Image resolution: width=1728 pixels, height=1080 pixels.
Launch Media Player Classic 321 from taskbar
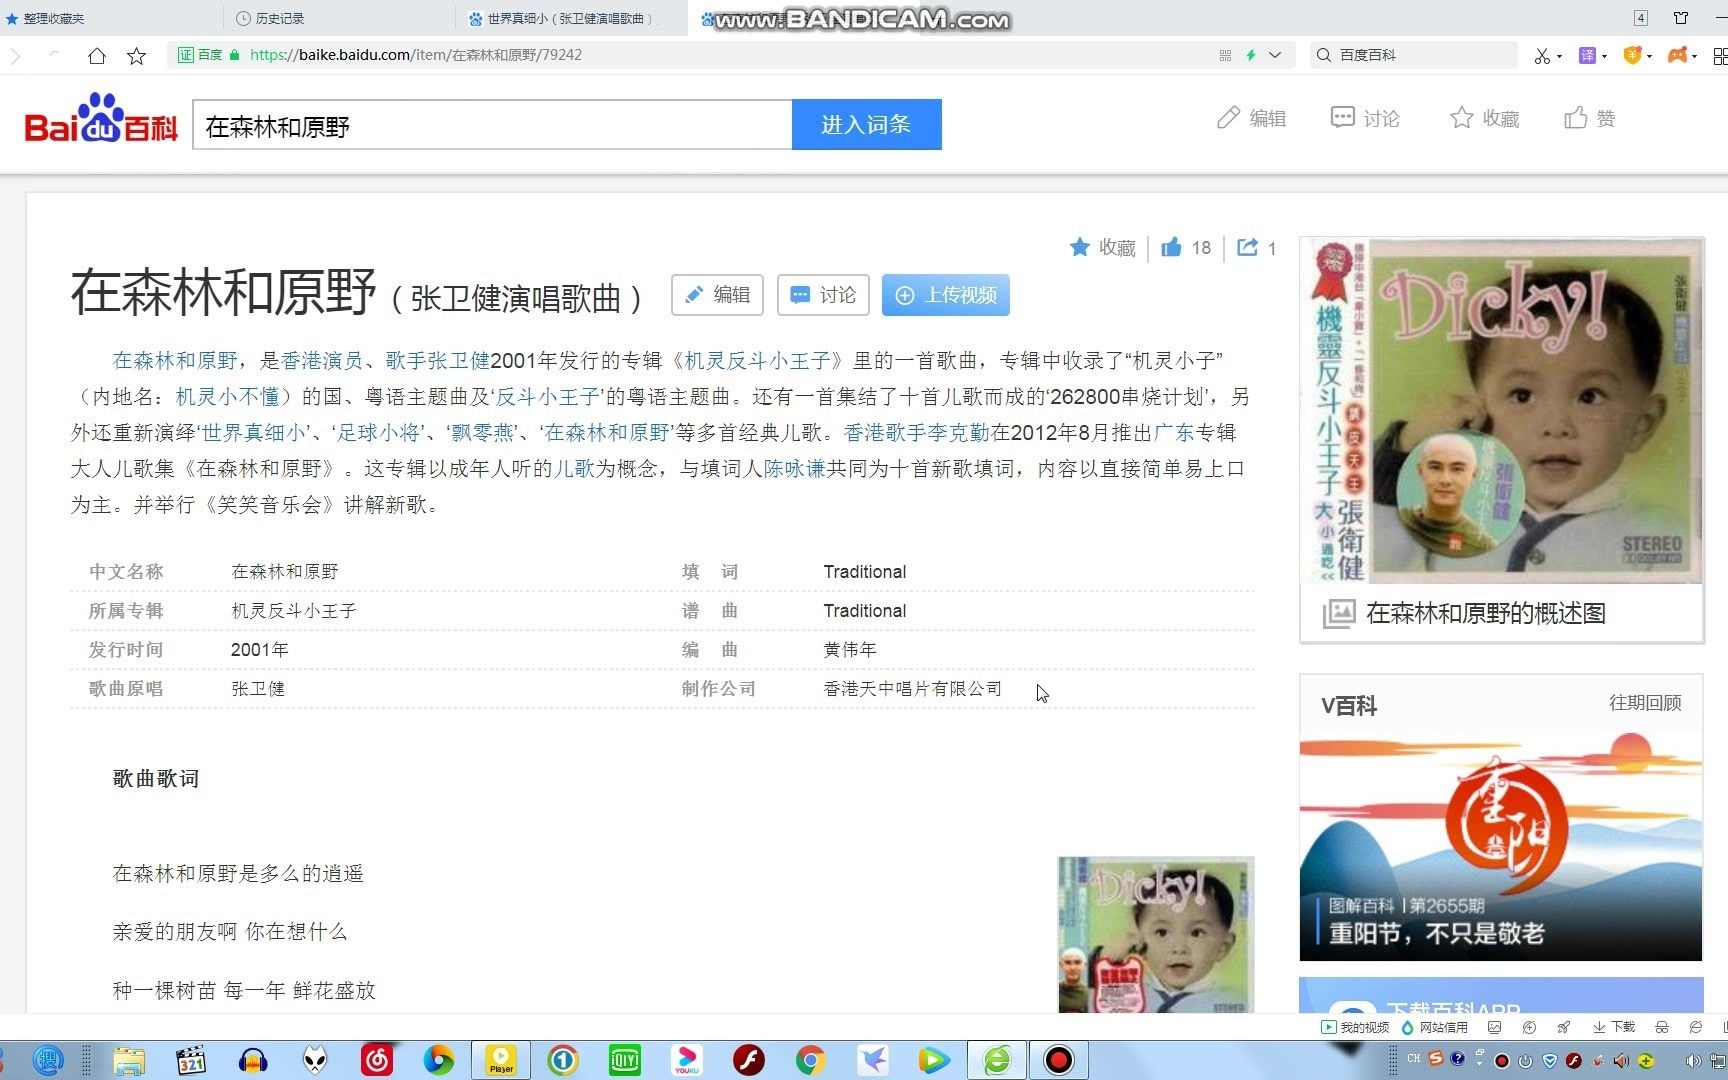tap(190, 1060)
